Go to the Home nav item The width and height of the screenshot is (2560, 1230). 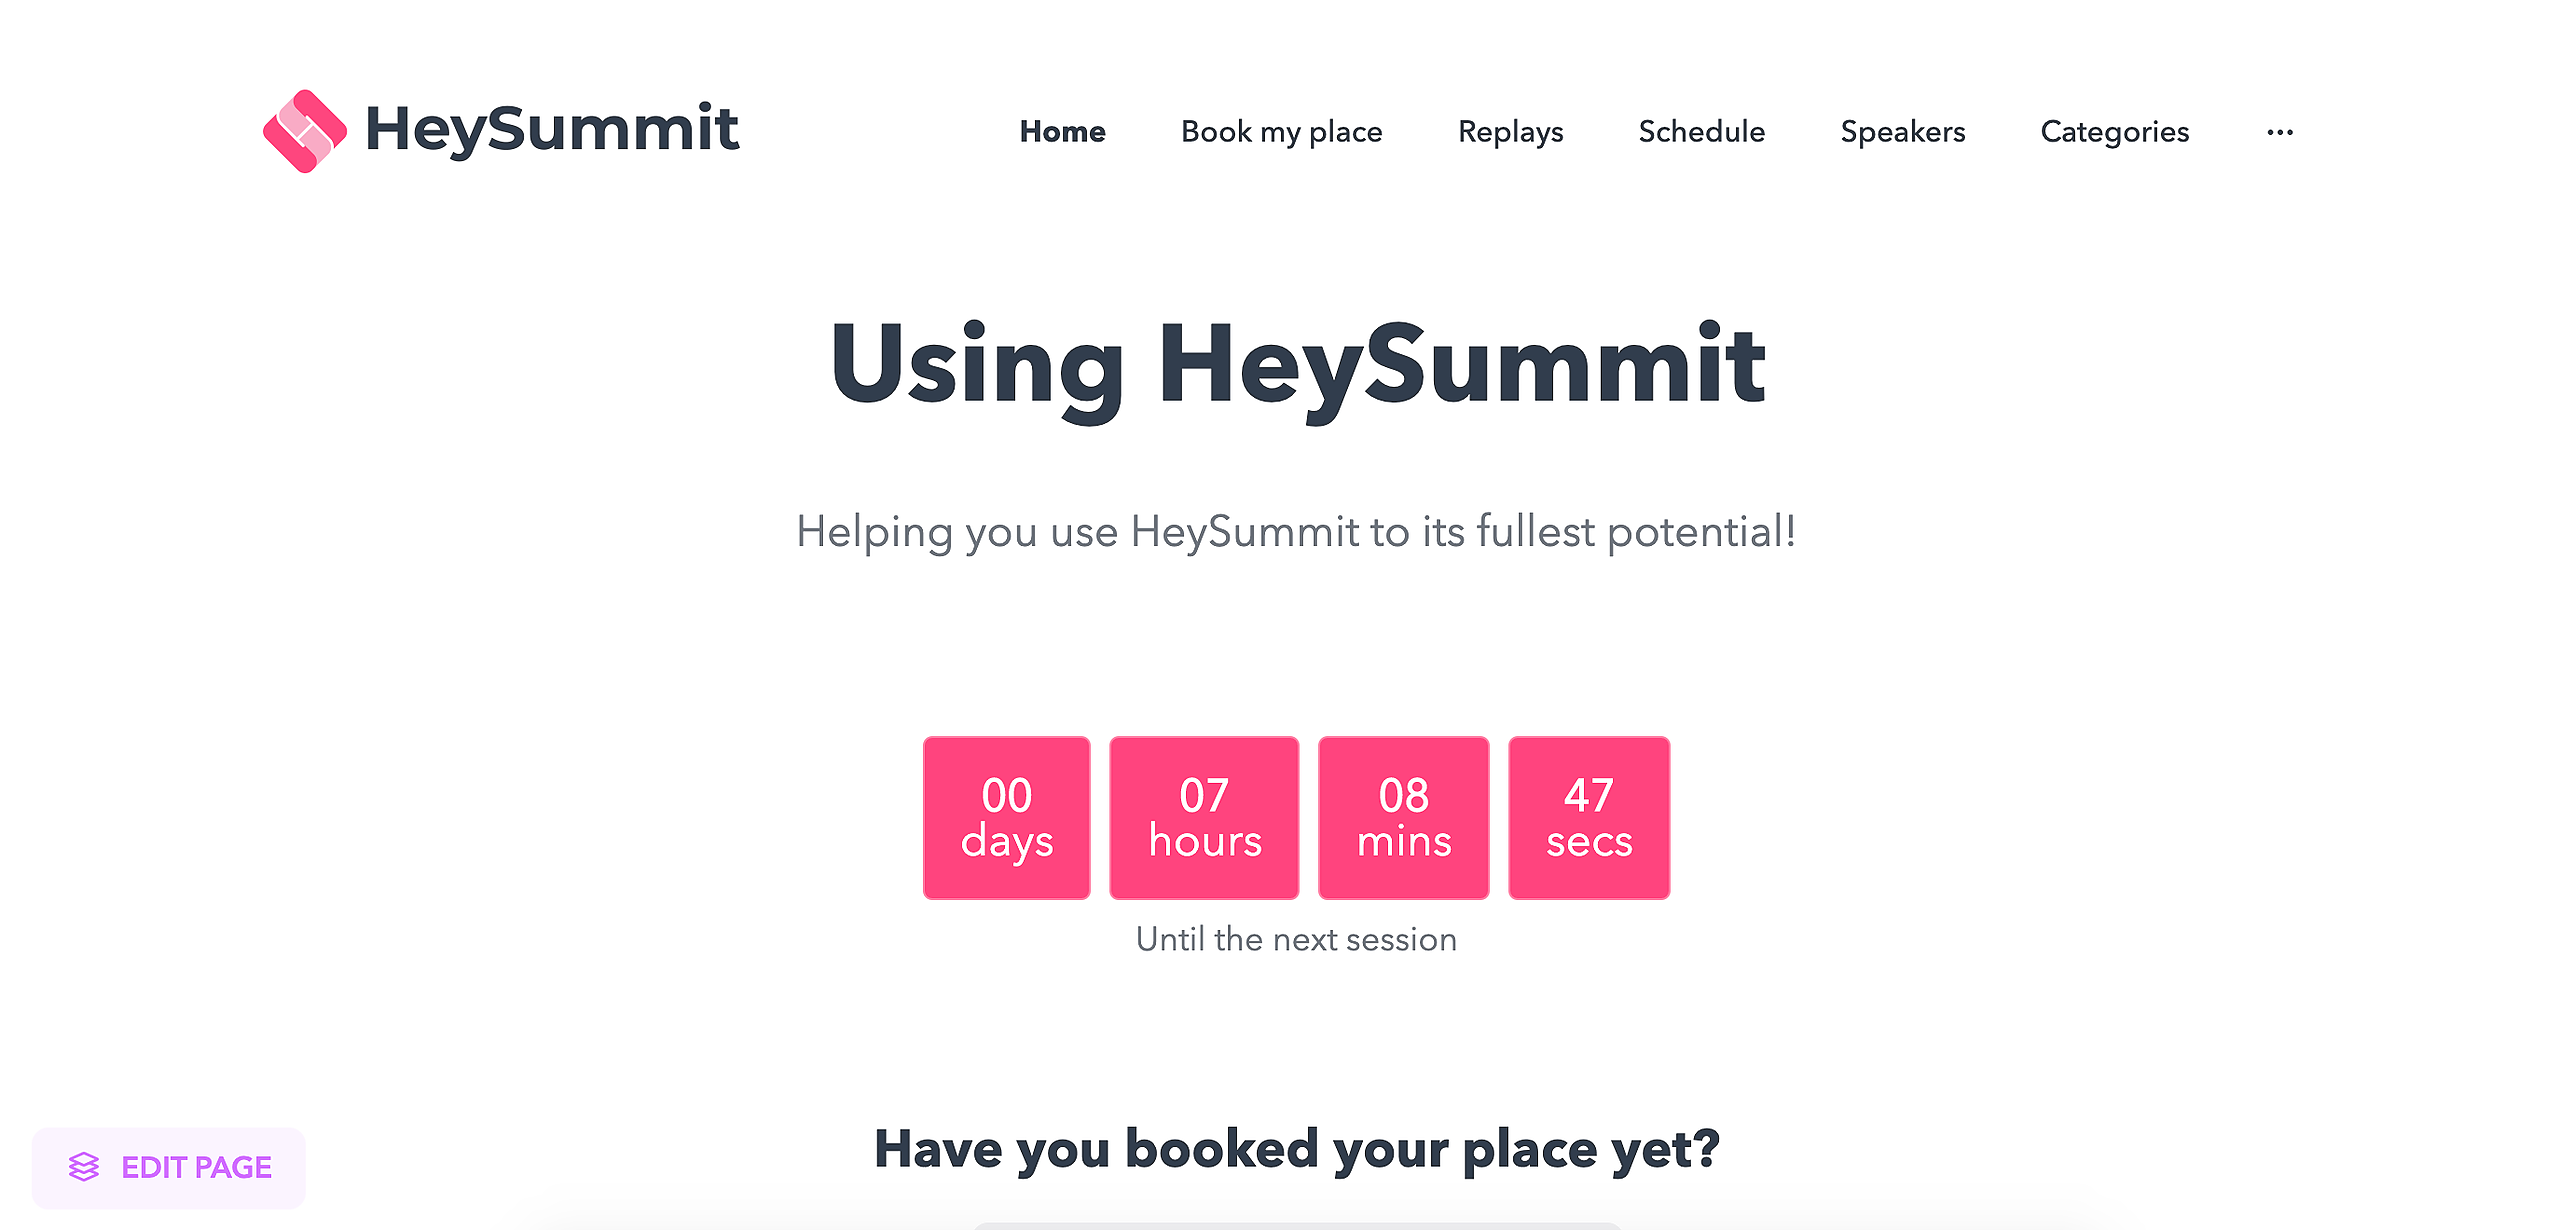coord(1062,131)
